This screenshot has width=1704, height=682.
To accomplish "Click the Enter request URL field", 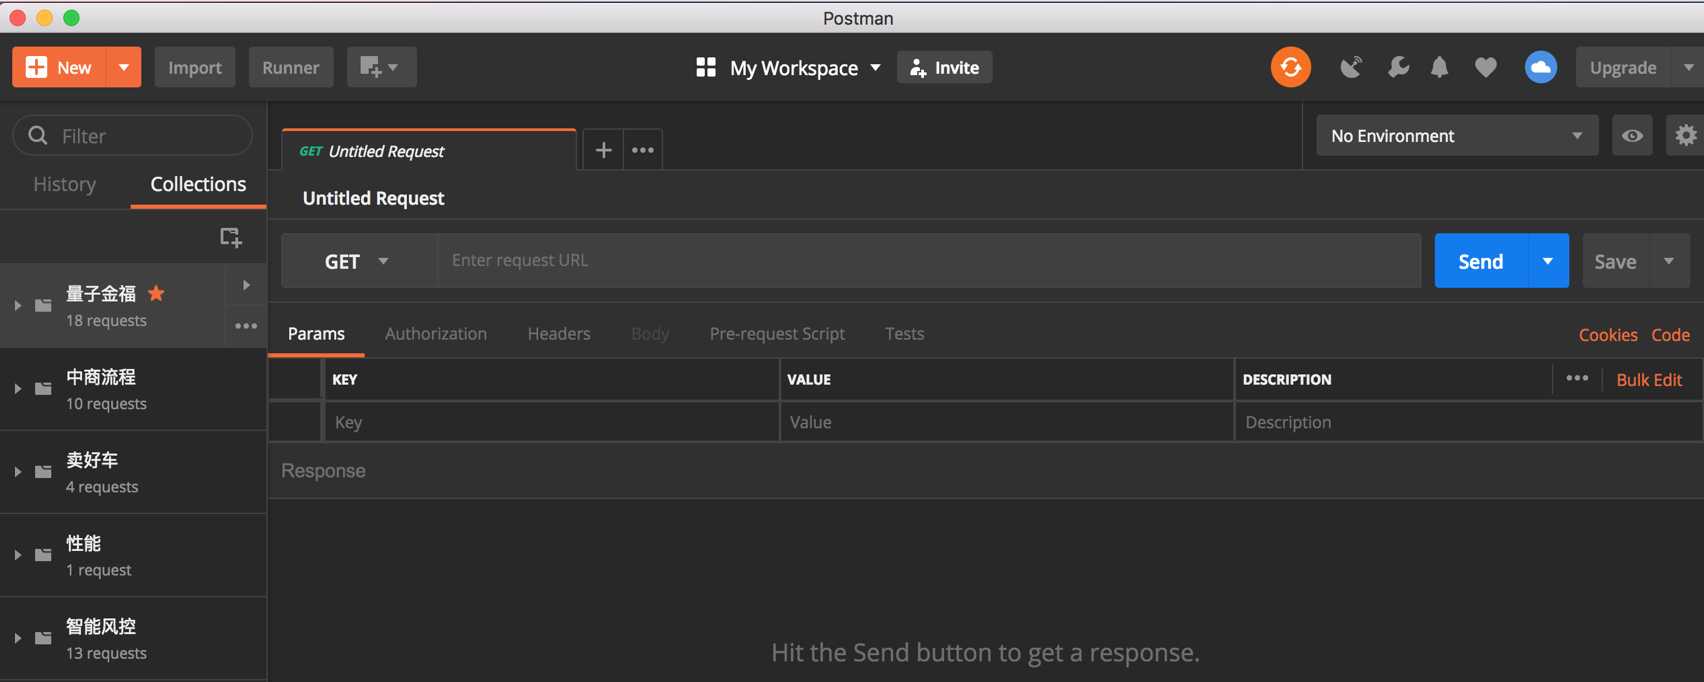I will point(929,260).
